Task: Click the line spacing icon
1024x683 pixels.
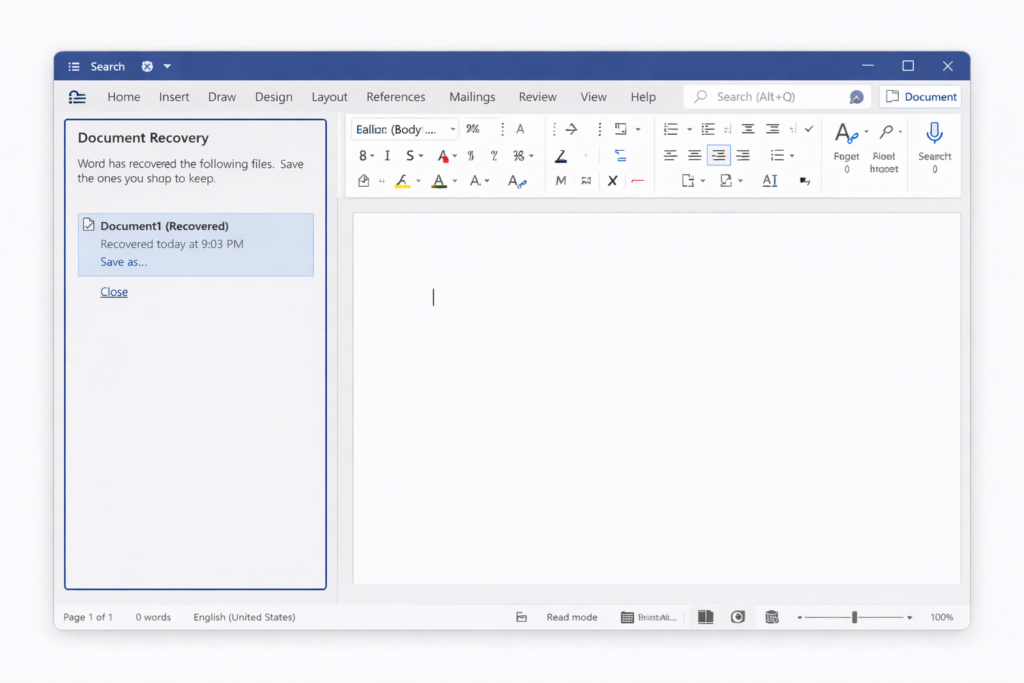Action: (x=776, y=155)
